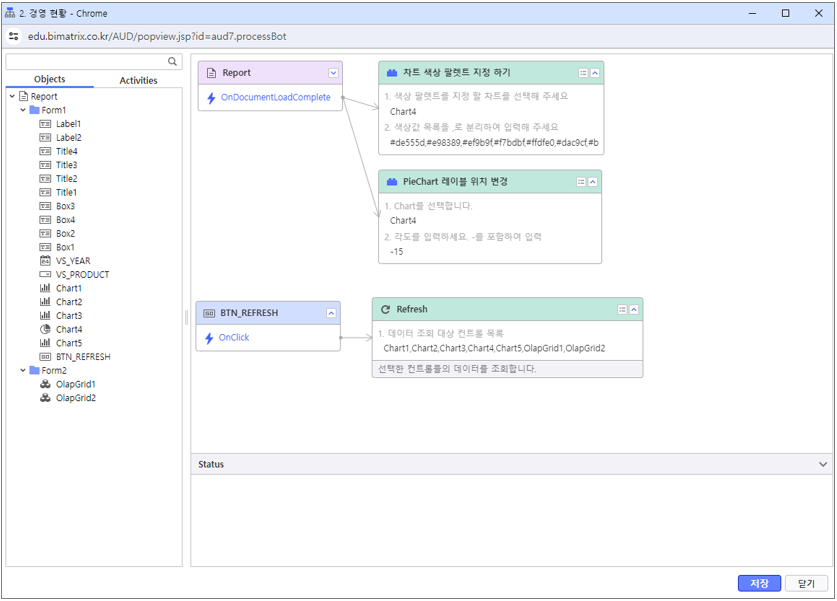Select the Objects tab
The width and height of the screenshot is (837, 601).
tap(49, 80)
